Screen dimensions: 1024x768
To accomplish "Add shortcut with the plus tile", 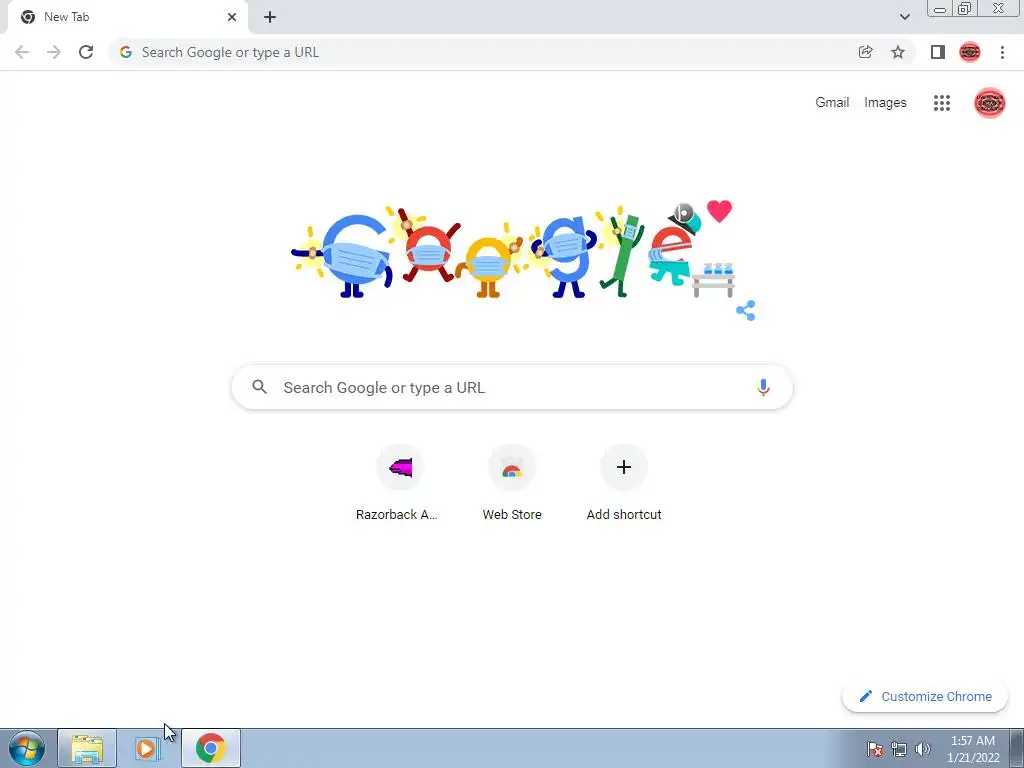I will [x=624, y=483].
